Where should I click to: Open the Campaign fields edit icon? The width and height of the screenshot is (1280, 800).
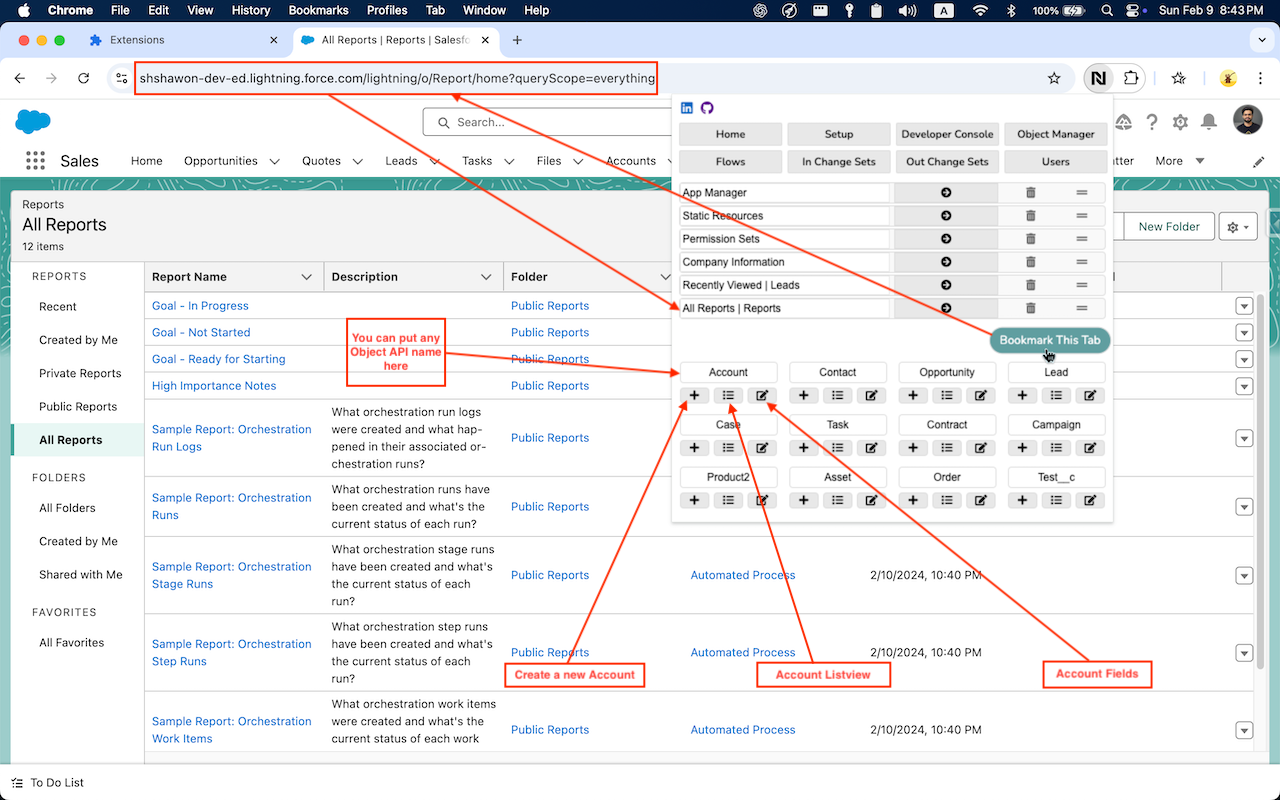(x=1090, y=448)
